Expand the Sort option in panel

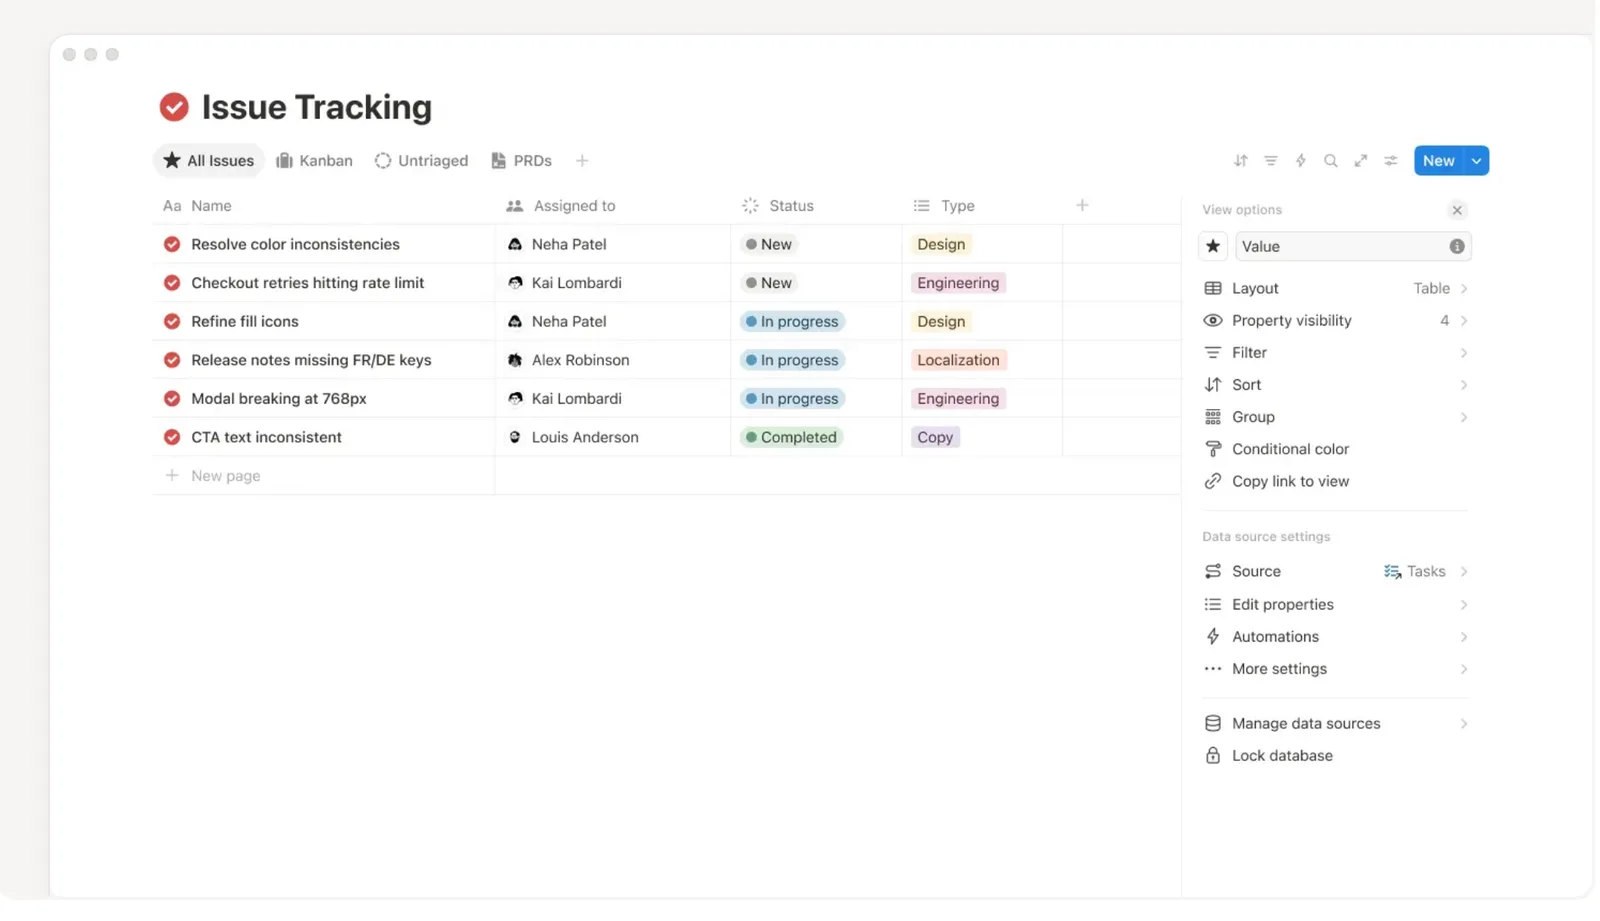pyautogui.click(x=1336, y=385)
